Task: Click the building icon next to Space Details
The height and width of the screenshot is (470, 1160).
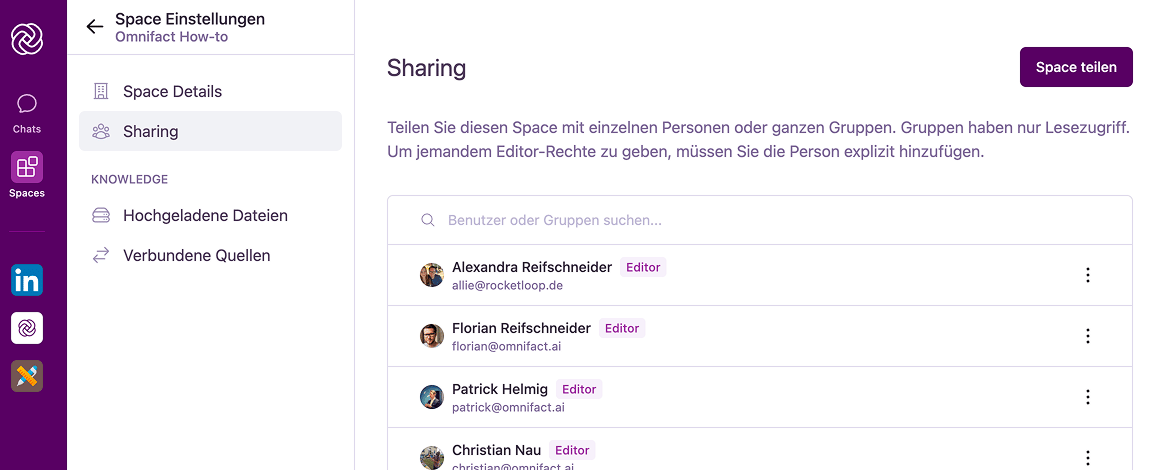Action: click(101, 92)
